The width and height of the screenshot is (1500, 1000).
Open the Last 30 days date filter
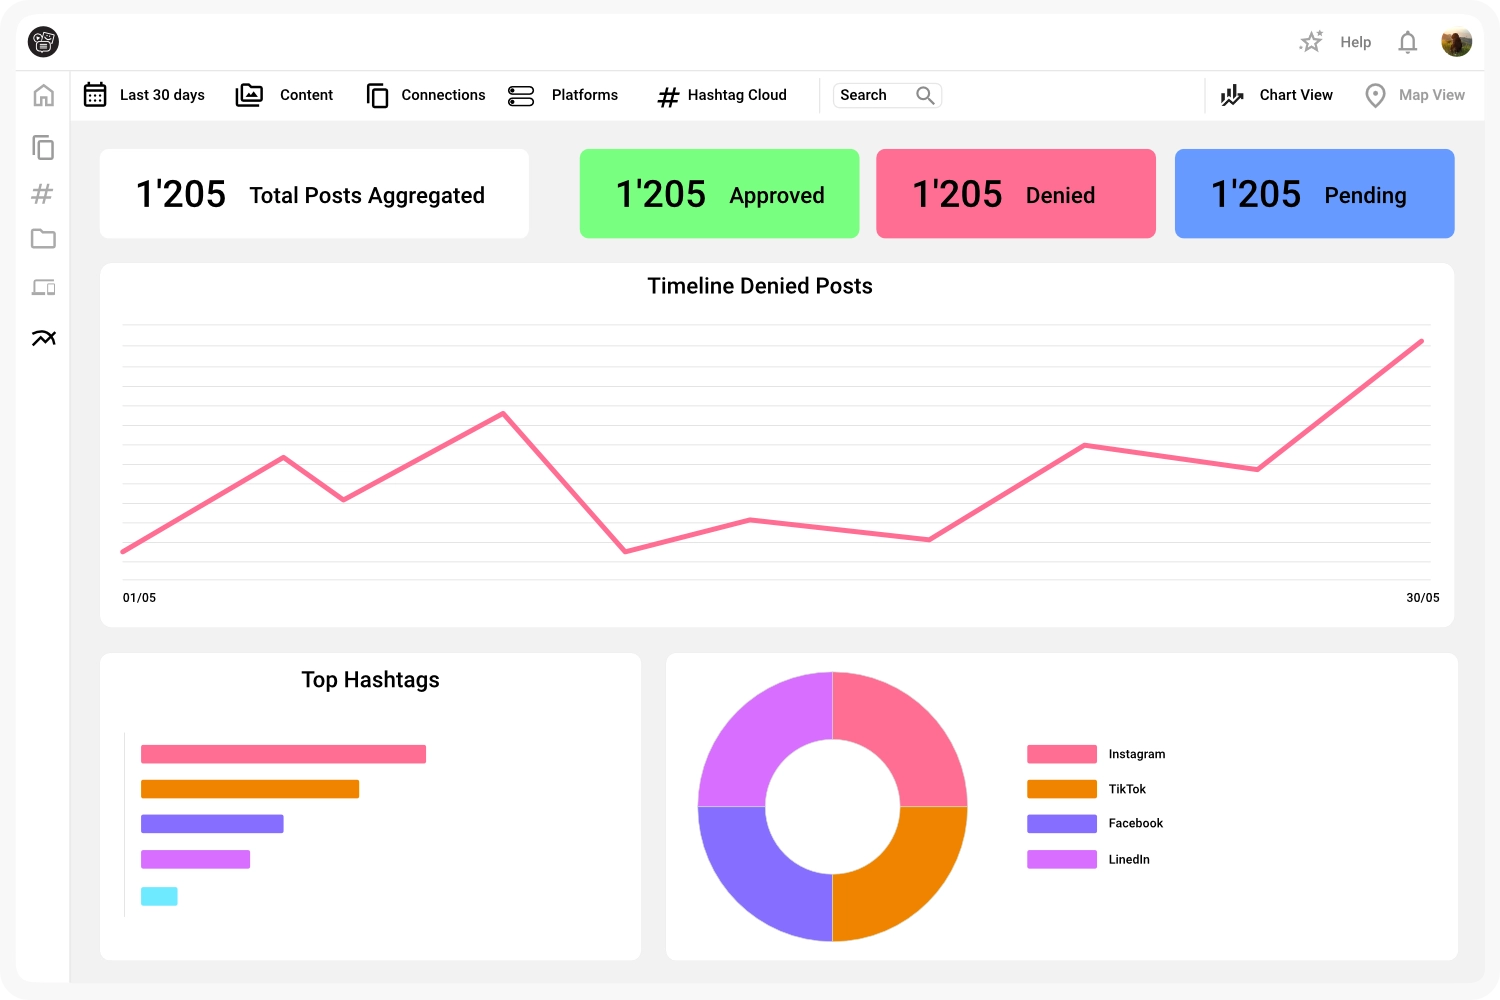(x=144, y=95)
